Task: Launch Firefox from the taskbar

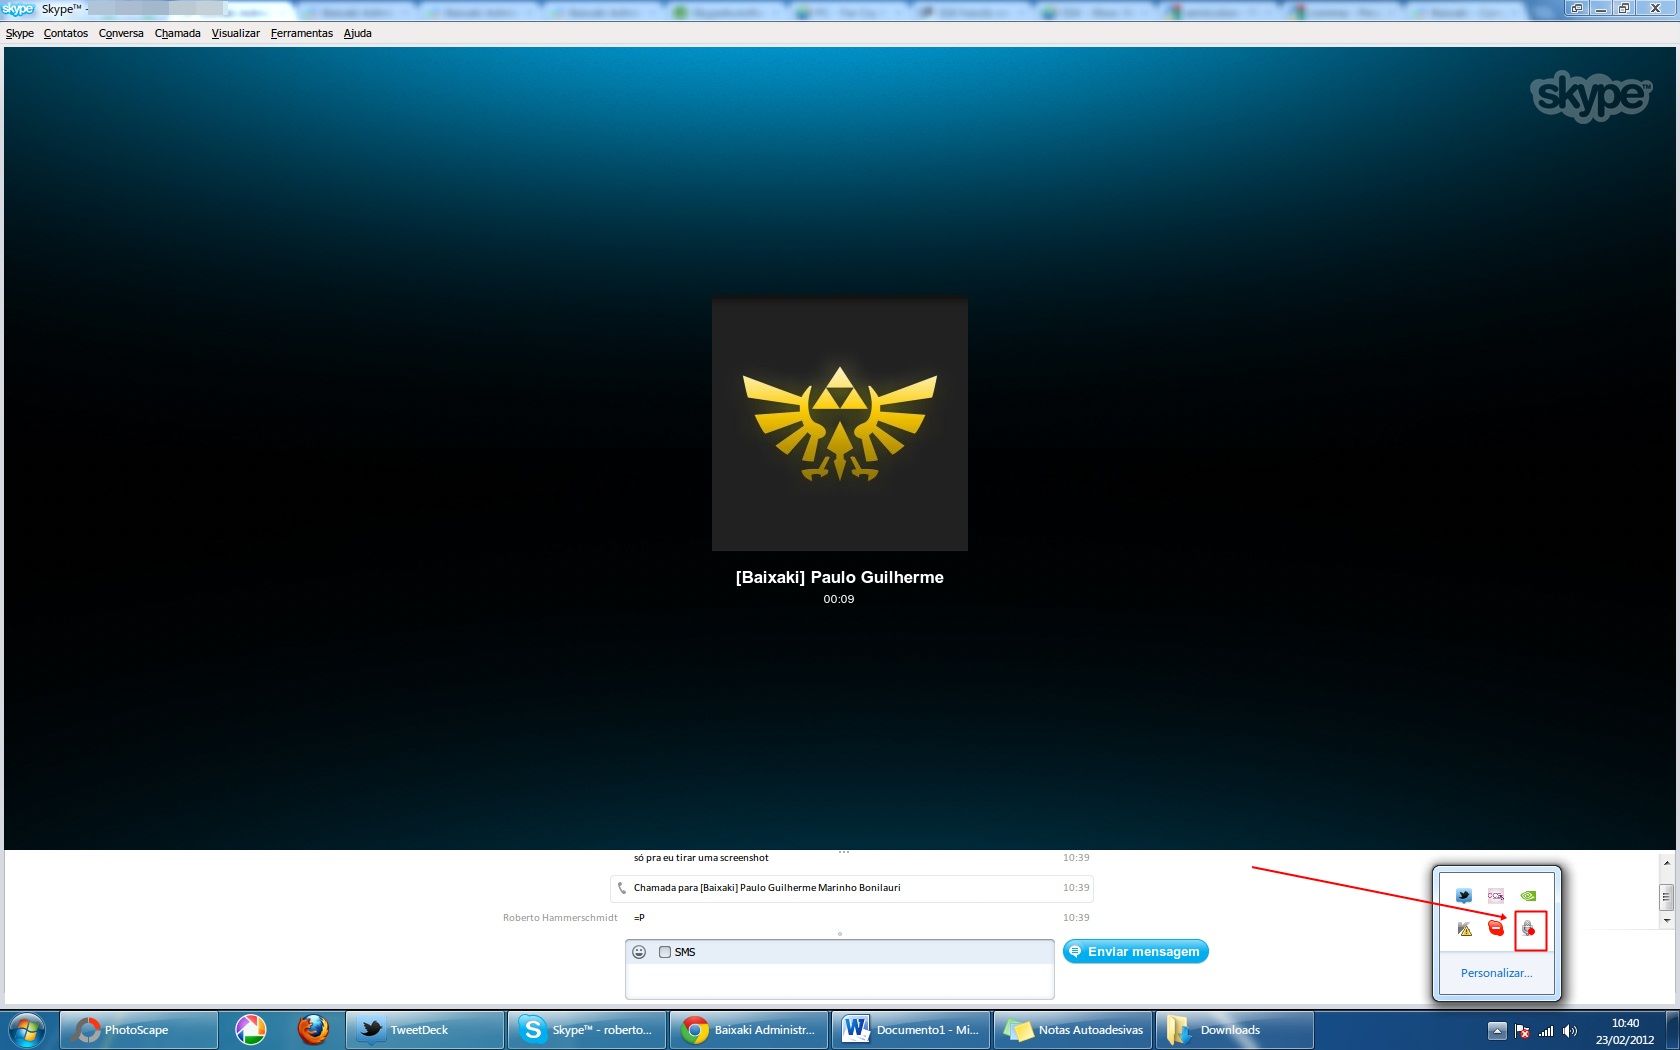Action: click(313, 1030)
